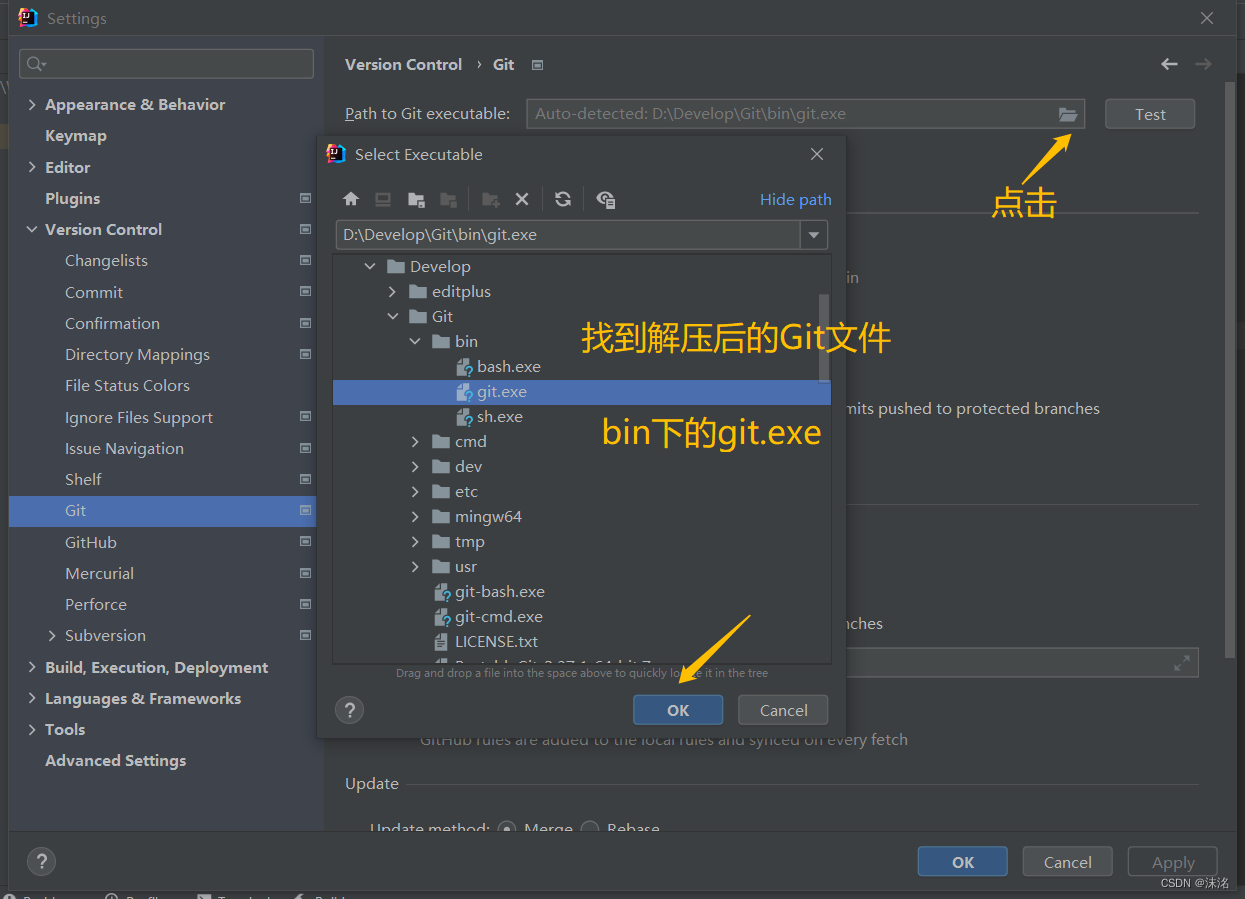This screenshot has height=899, width=1245.
Task: Open help in the Settings window footer
Action: tap(41, 861)
